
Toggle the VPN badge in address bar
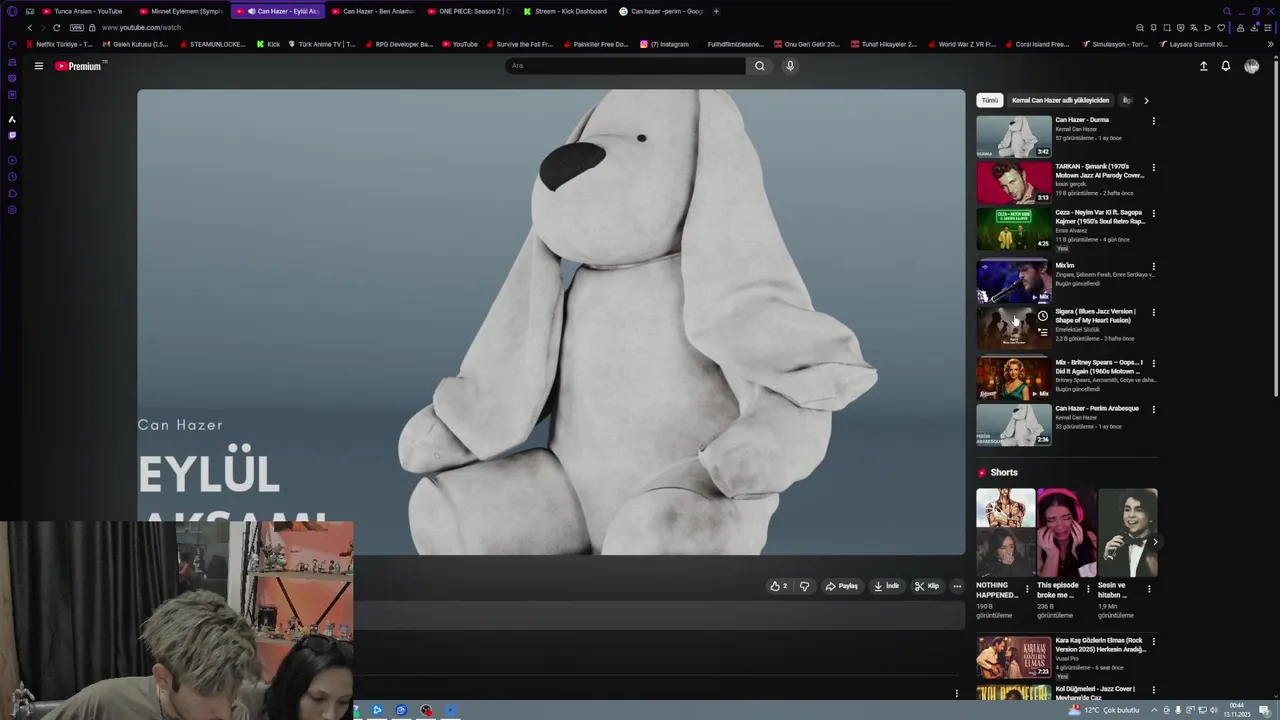click(x=77, y=28)
